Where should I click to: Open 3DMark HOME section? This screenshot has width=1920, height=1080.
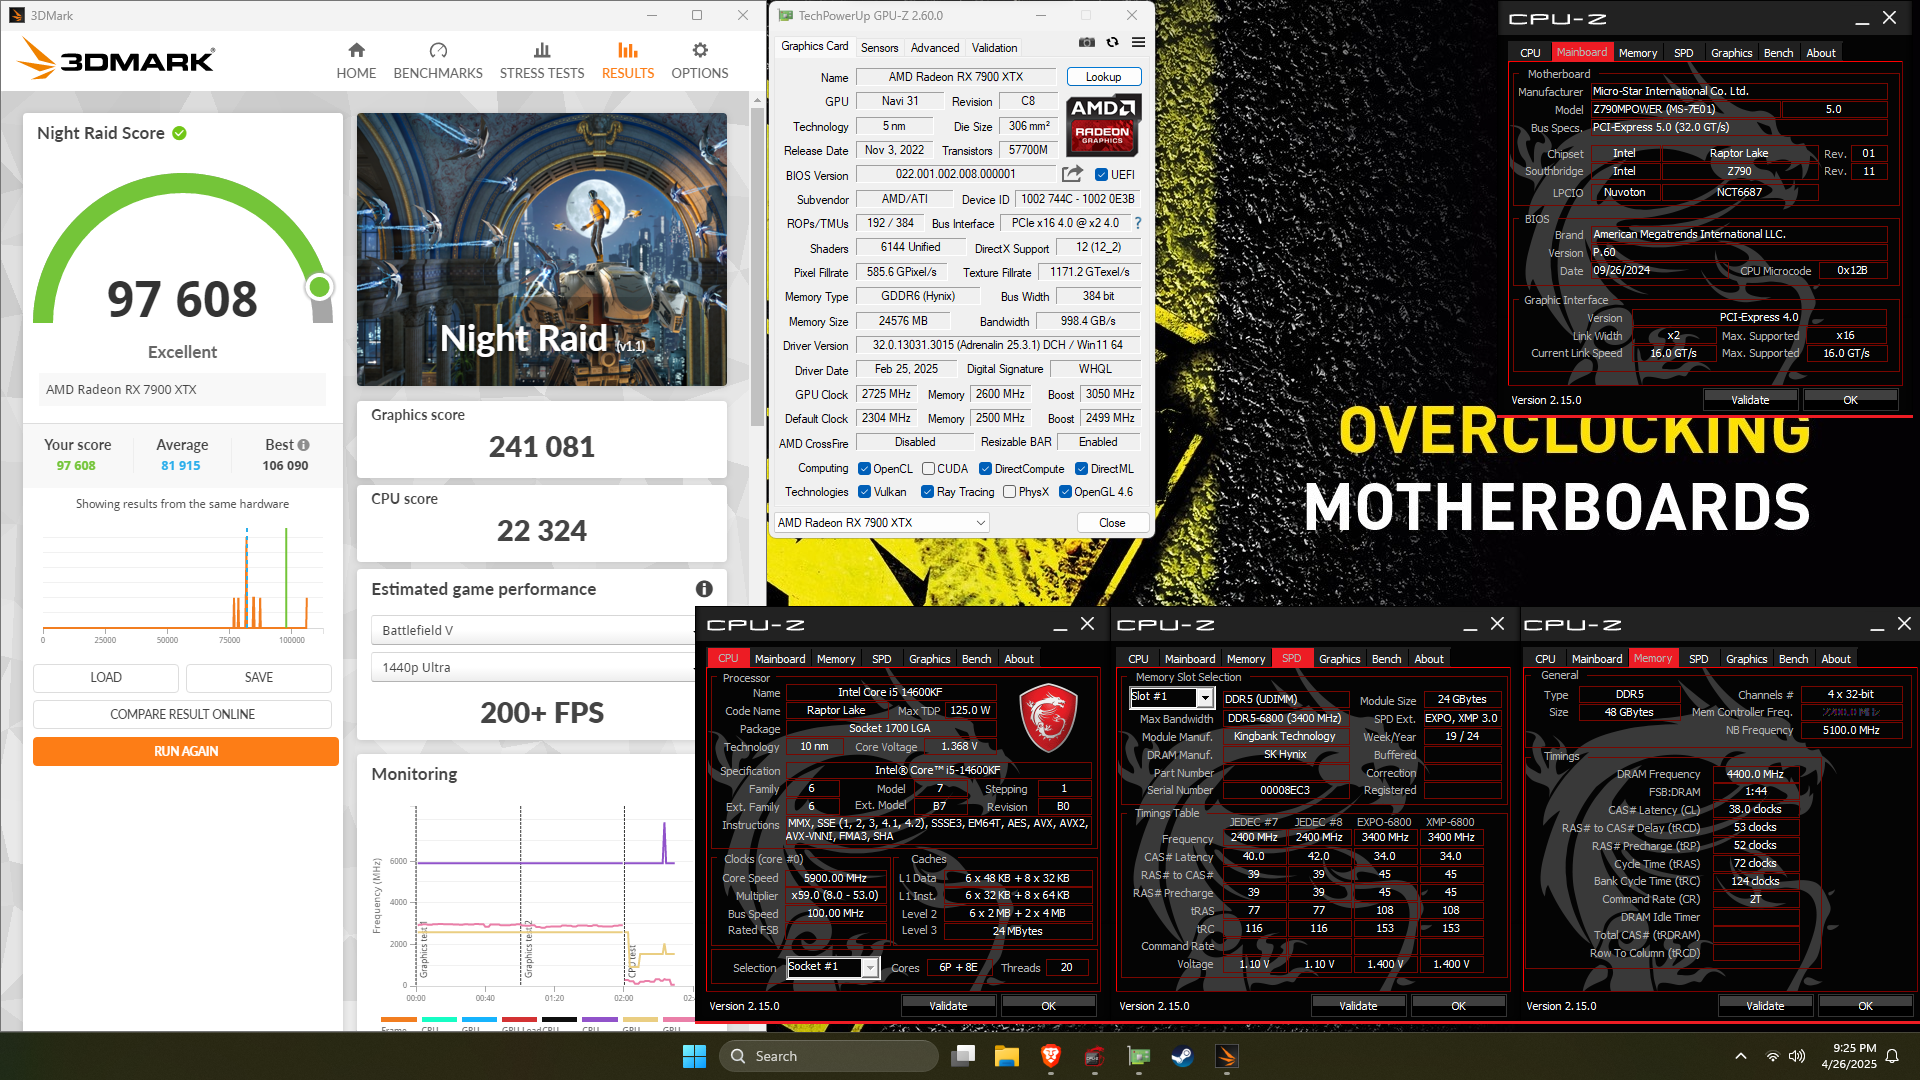tap(356, 61)
